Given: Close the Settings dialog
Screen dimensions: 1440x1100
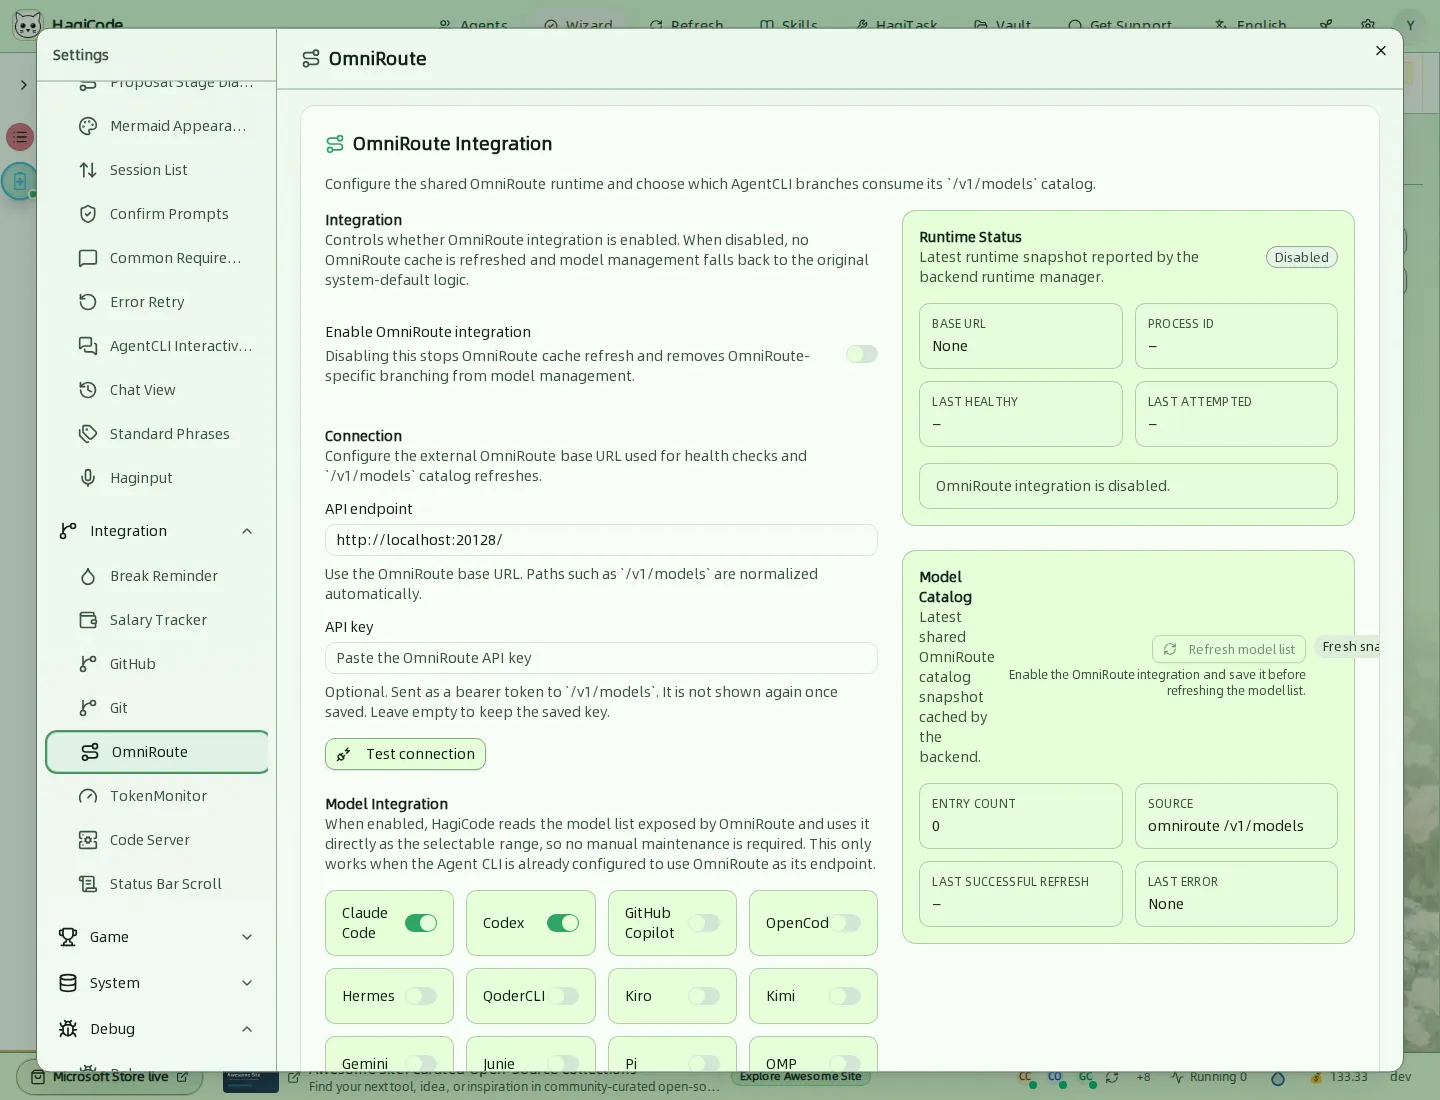Looking at the screenshot, I should click(x=1381, y=51).
